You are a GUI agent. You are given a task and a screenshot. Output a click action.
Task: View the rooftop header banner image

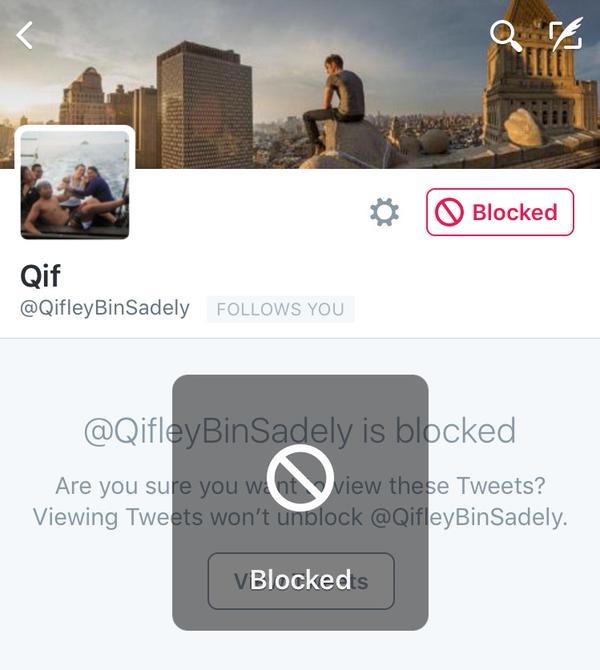click(x=300, y=84)
